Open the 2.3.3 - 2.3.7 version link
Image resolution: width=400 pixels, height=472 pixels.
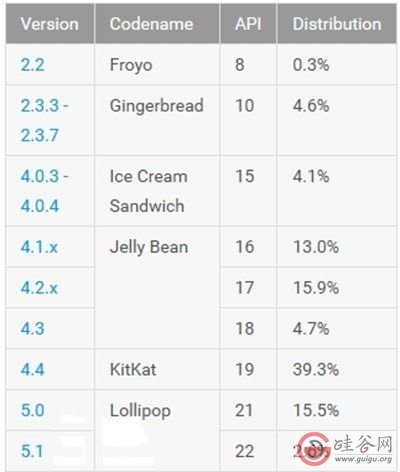tap(44, 120)
